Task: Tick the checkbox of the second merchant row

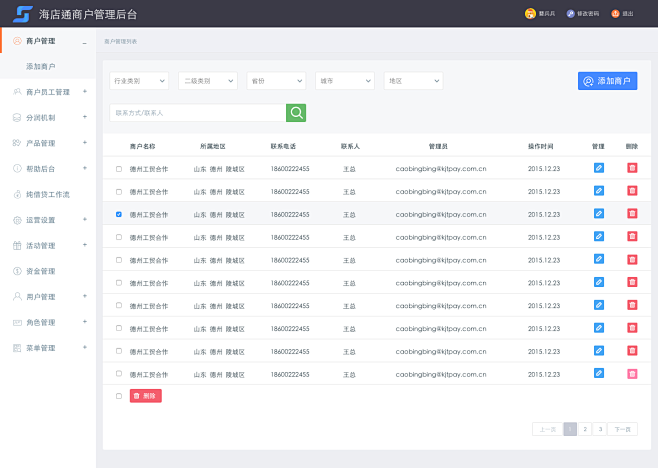Action: click(x=119, y=192)
